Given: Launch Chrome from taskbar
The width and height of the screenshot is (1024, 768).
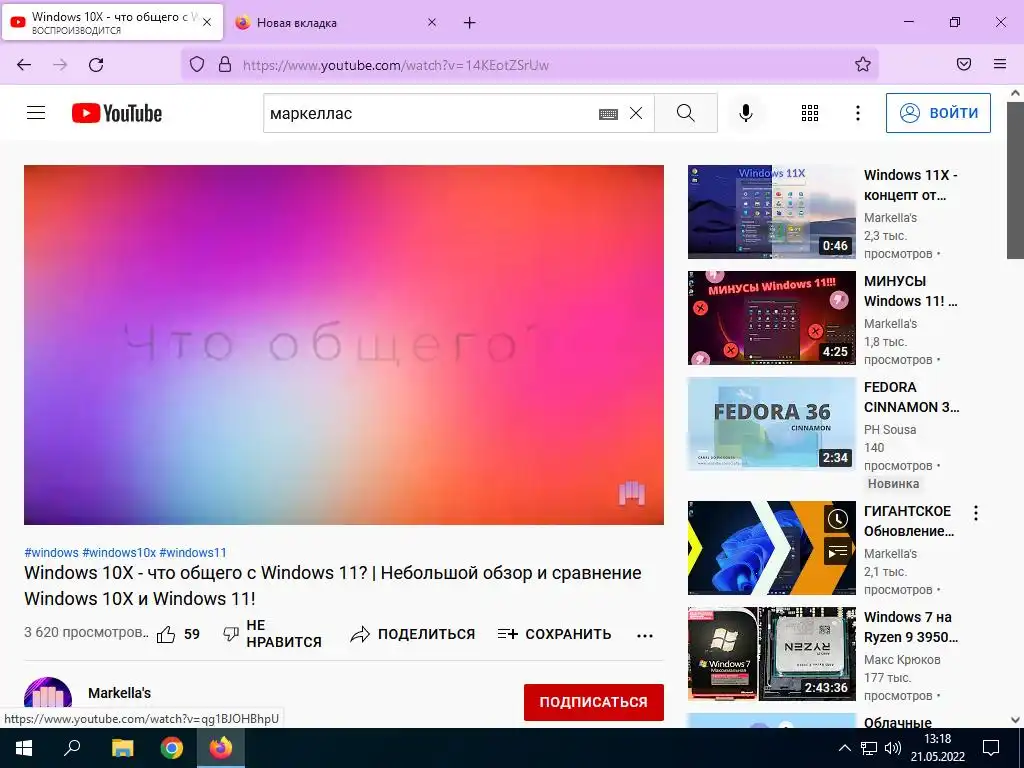Looking at the screenshot, I should click(172, 748).
